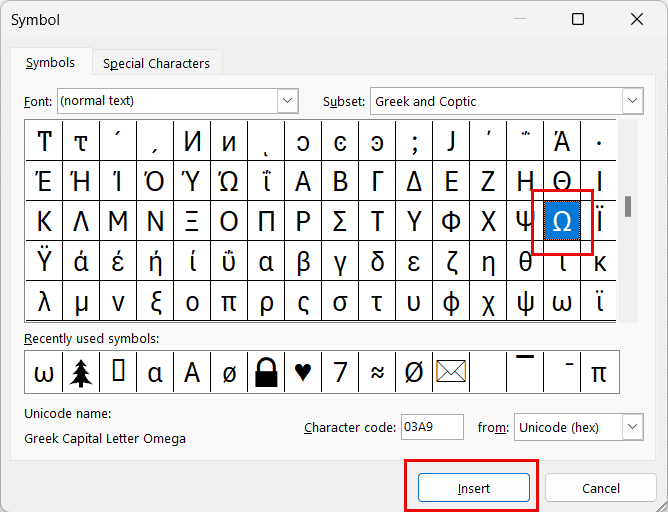This screenshot has height=512, width=668.
Task: Choose tree symbol in recently used
Action: [x=81, y=372]
